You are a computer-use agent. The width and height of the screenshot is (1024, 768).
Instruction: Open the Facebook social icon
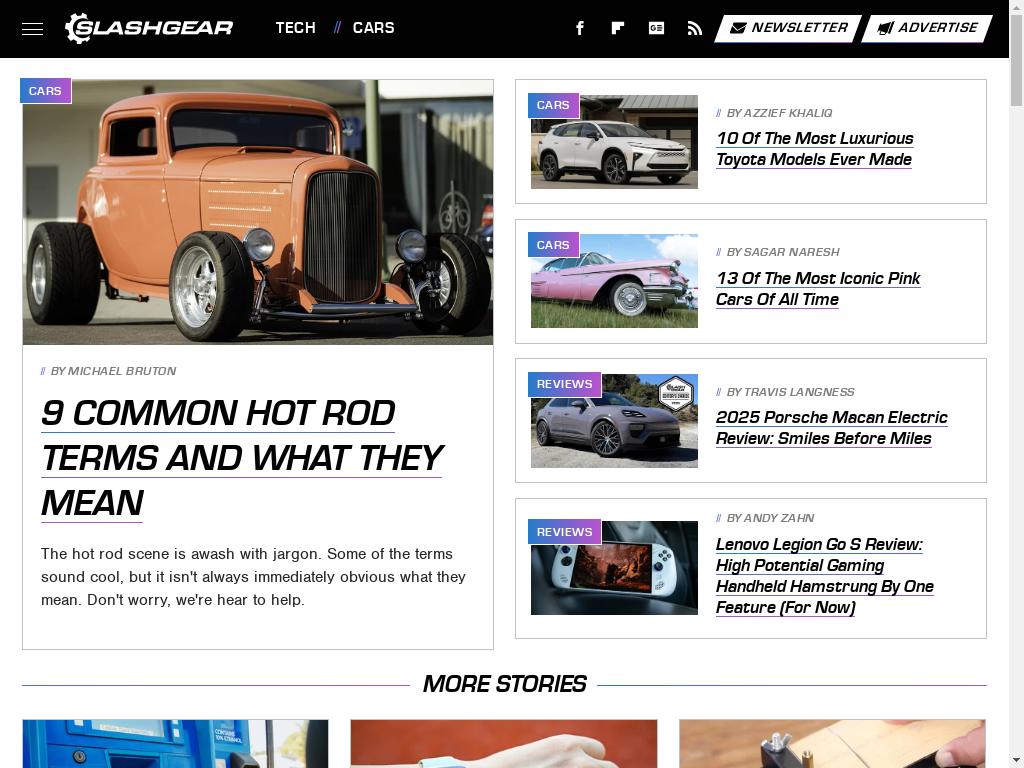point(579,28)
